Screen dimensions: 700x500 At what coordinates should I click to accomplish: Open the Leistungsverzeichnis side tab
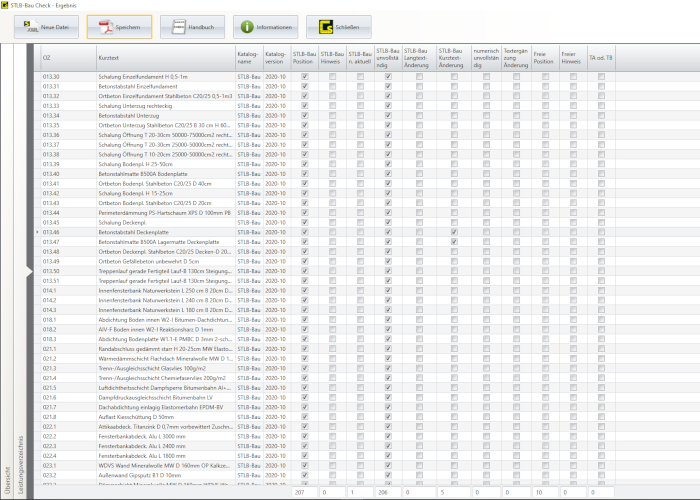(x=20, y=464)
